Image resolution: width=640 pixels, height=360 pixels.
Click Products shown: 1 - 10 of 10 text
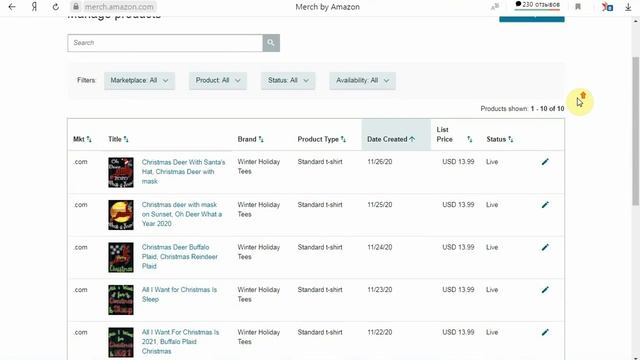pyautogui.click(x=522, y=109)
